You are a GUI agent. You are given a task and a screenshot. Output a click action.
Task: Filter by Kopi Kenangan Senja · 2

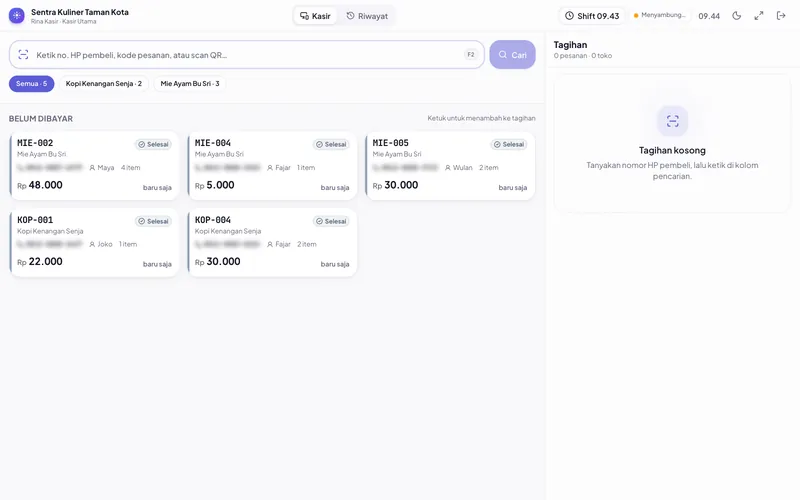[x=104, y=84]
